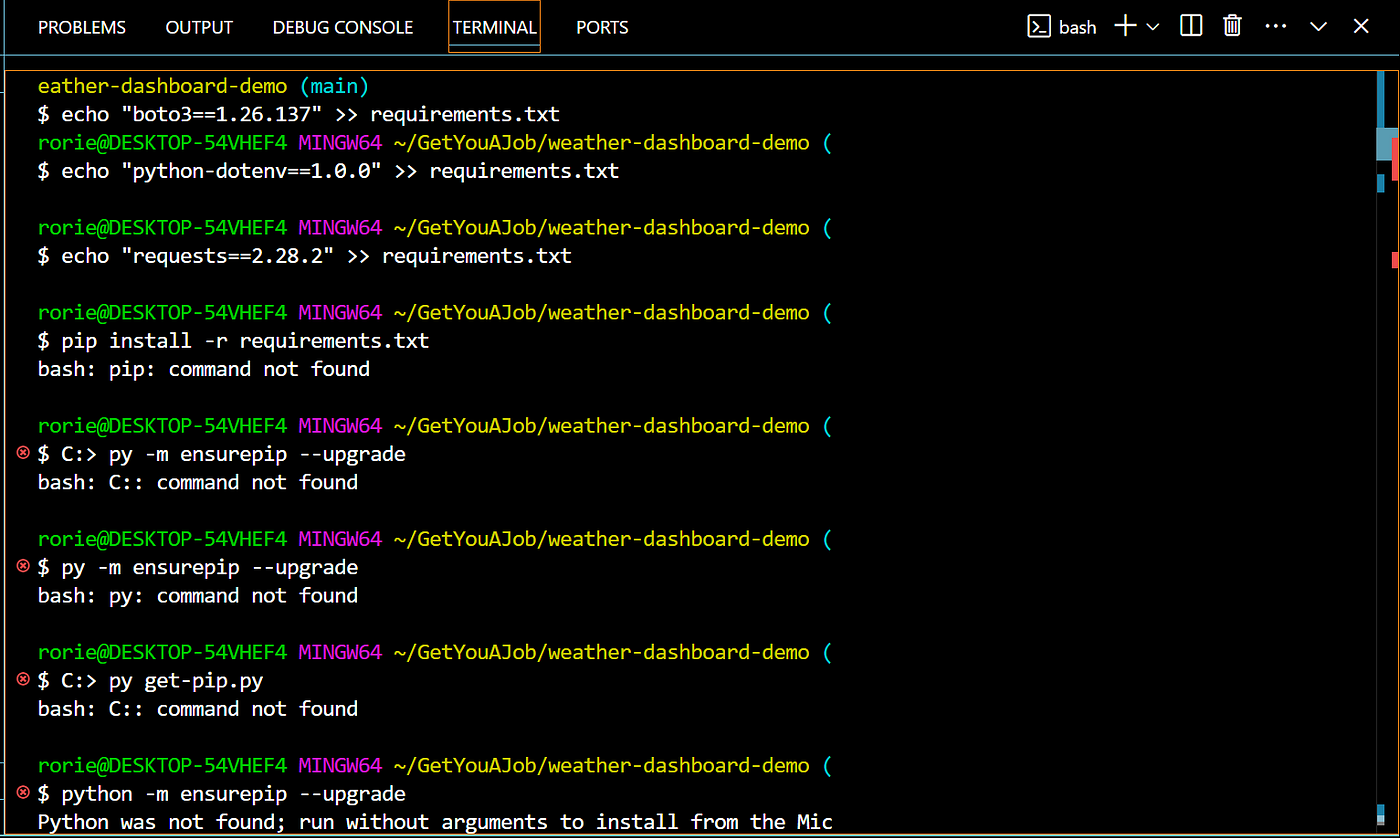This screenshot has width=1400, height=838.
Task: Click 'bash: py: command not found' output
Action: click(198, 595)
